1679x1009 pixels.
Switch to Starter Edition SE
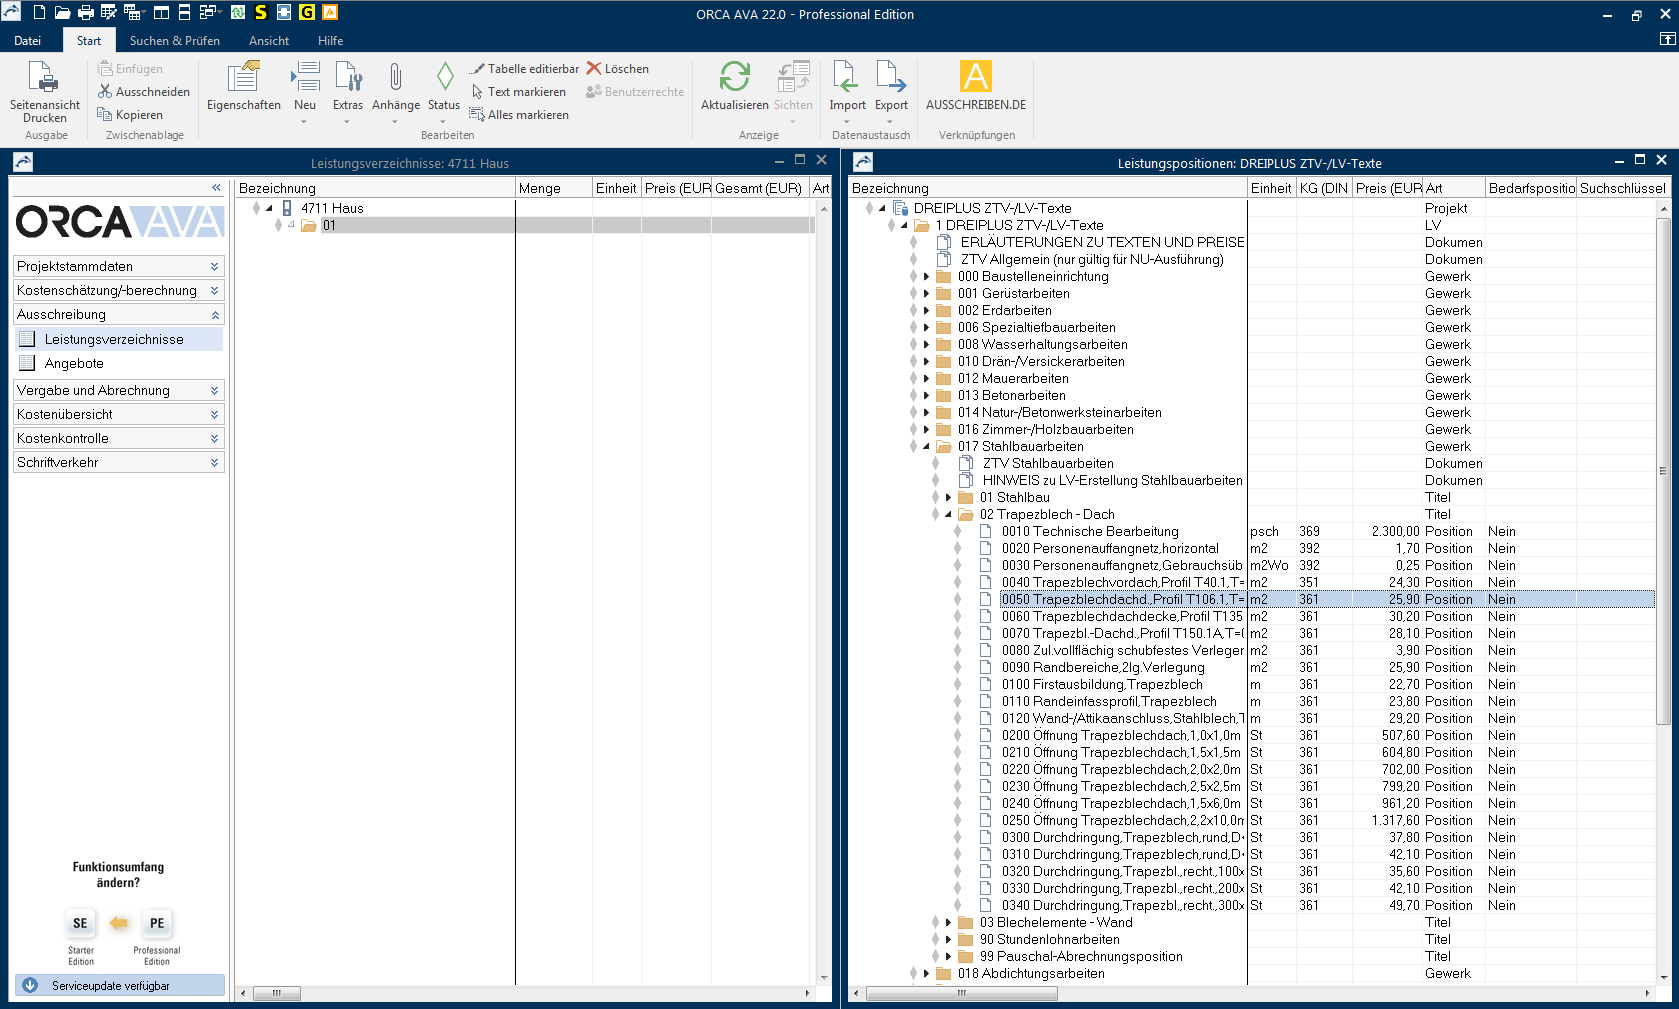click(x=80, y=923)
